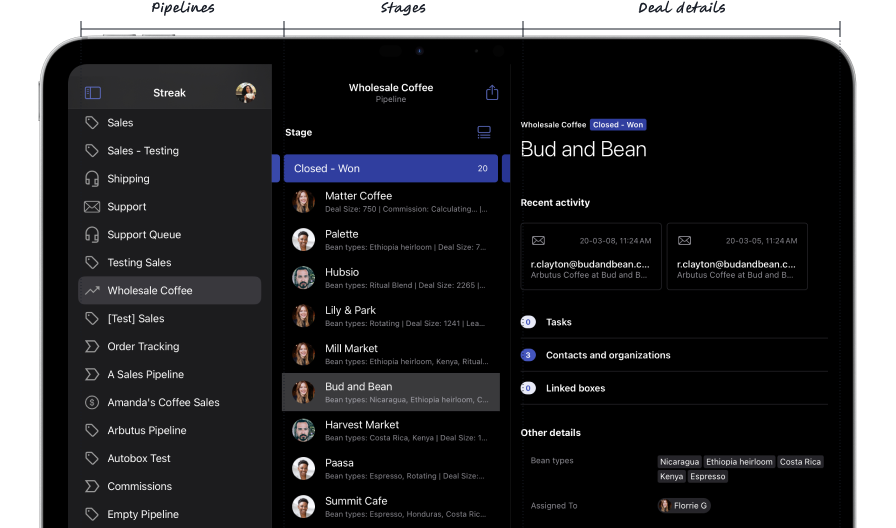Open the 20-03-08 email activity card

tap(591, 256)
